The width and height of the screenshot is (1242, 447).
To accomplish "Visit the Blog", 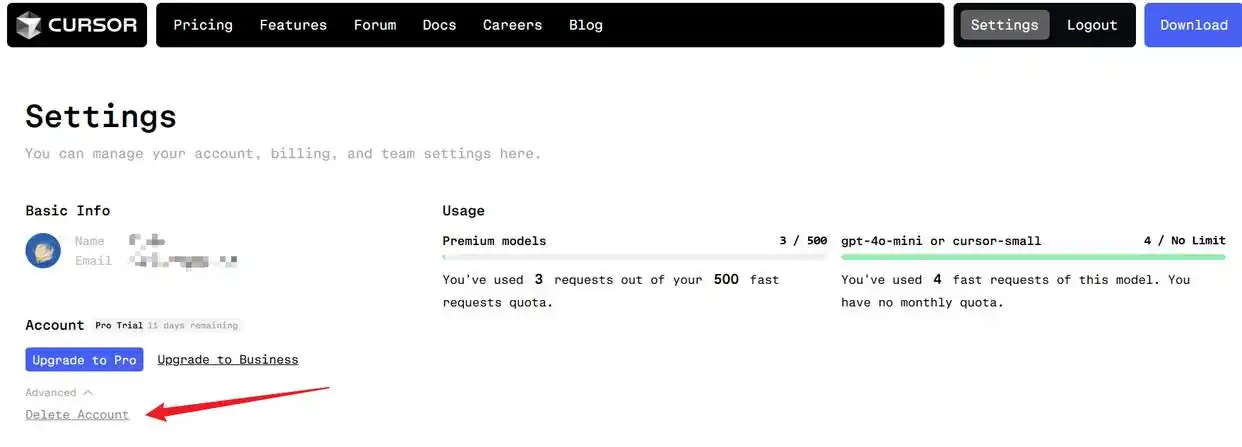I will (x=586, y=25).
